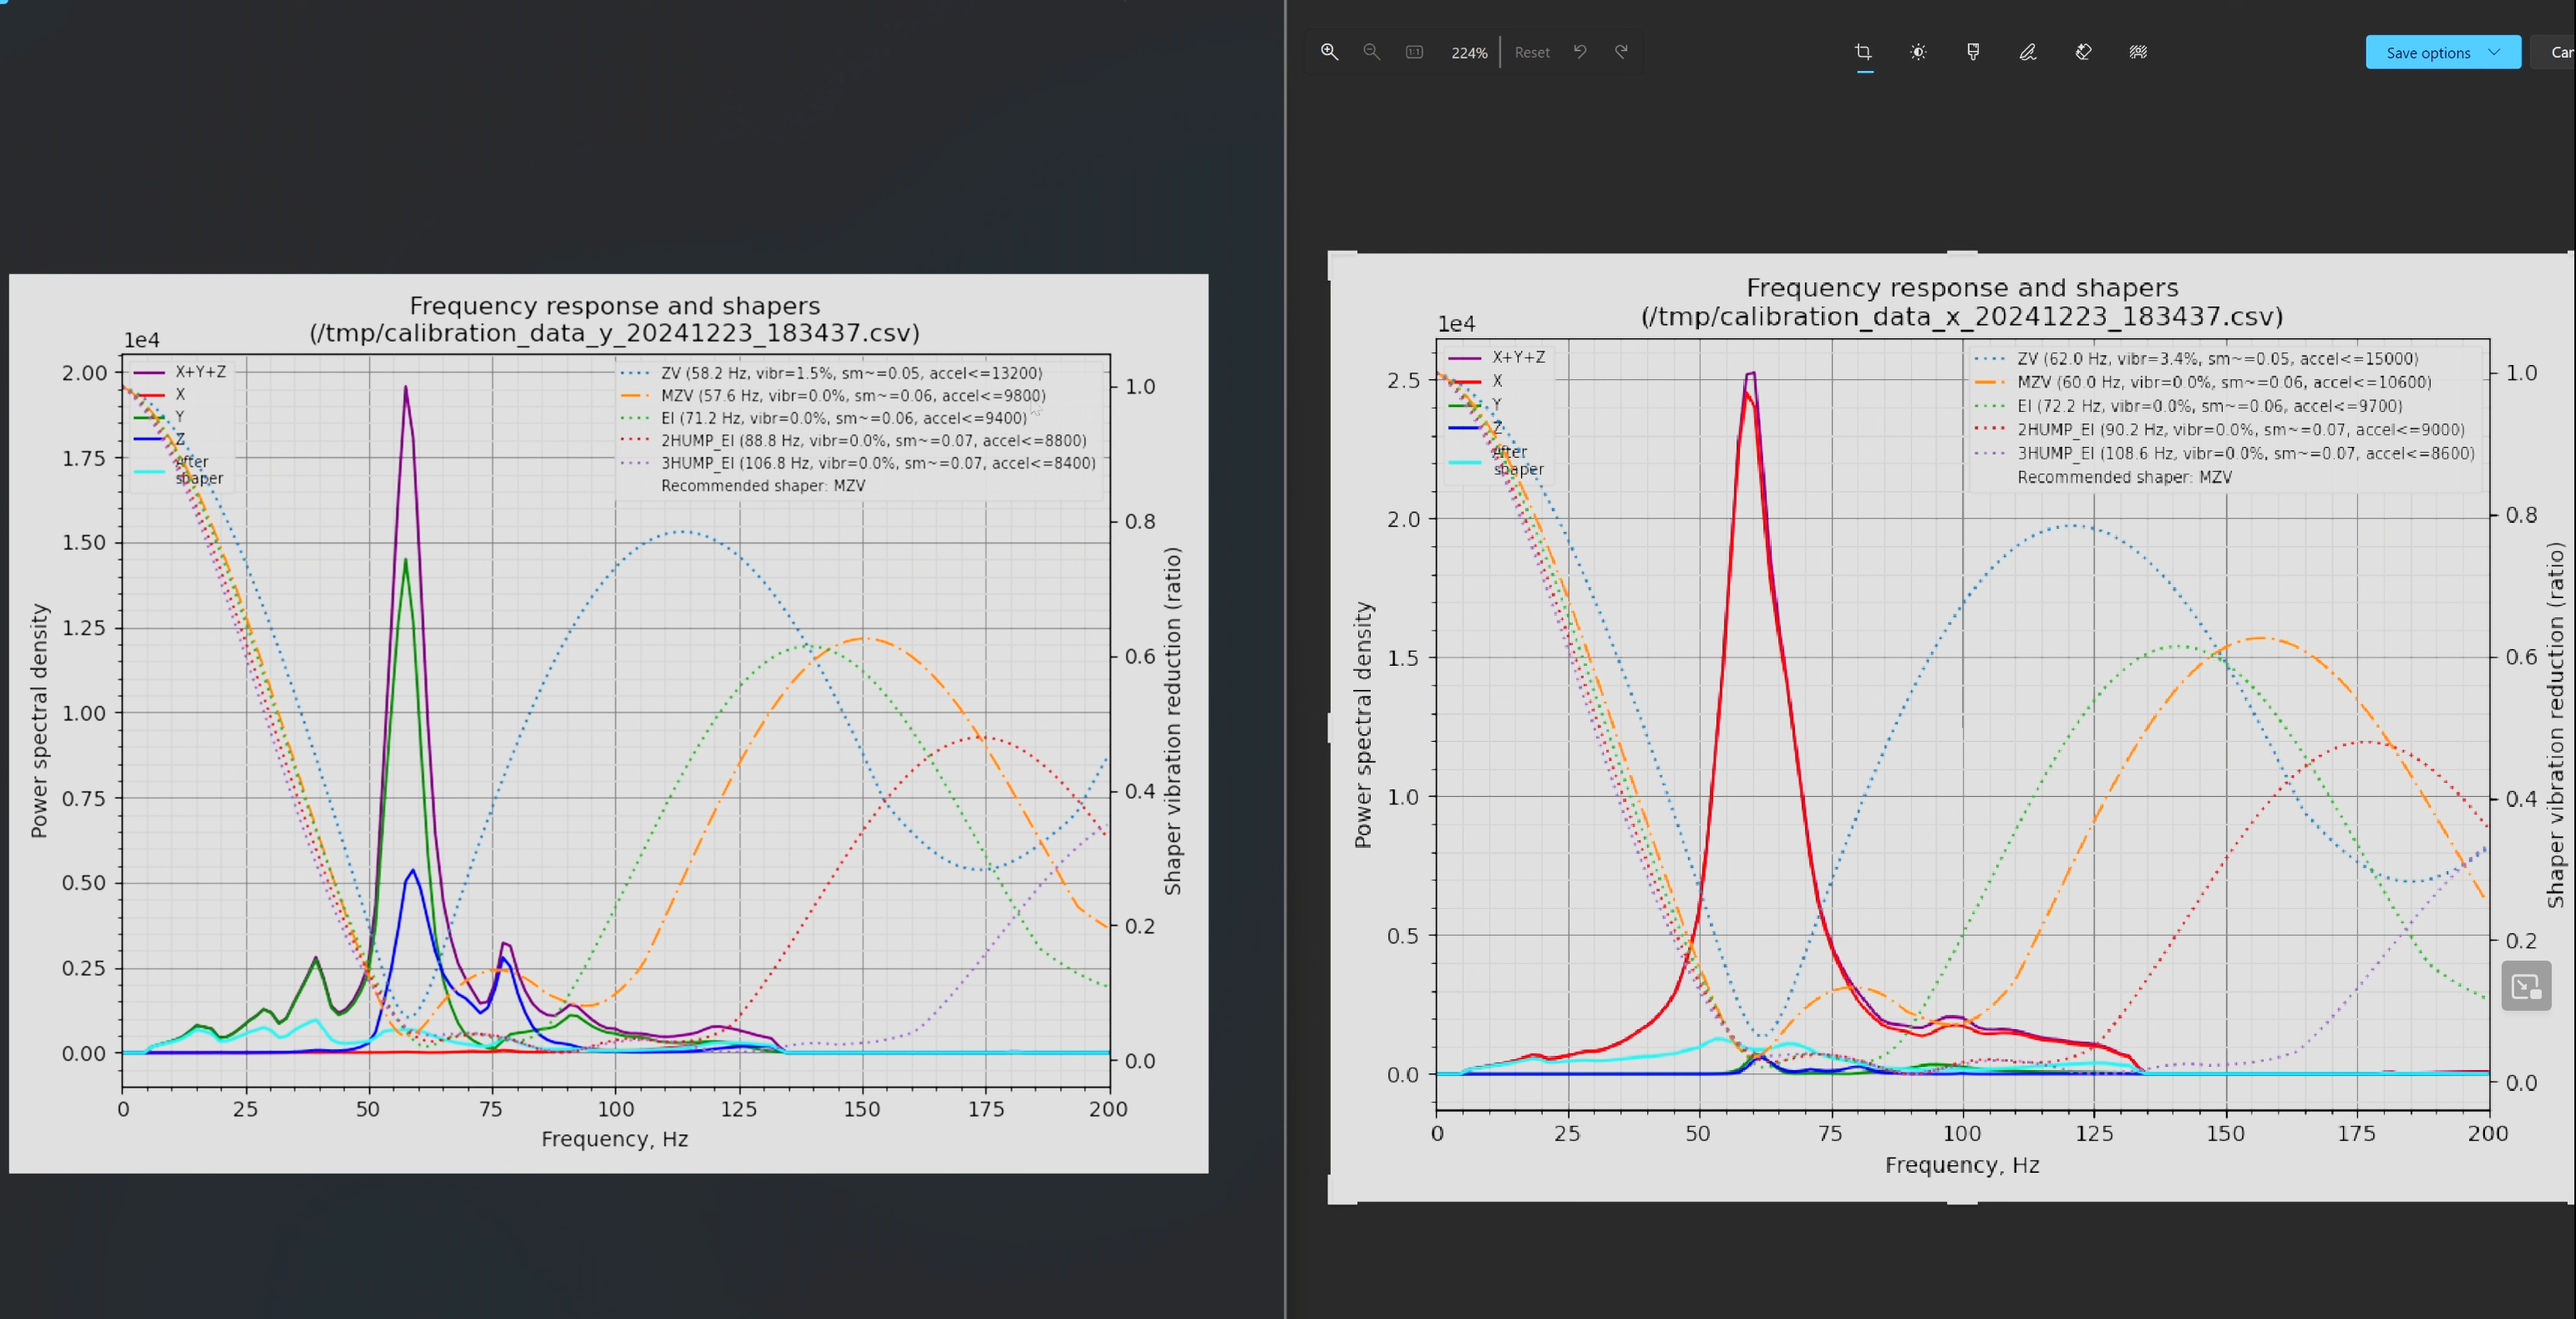Select the Erase tool
Screen dimensions: 2576x1319
click(x=2083, y=52)
